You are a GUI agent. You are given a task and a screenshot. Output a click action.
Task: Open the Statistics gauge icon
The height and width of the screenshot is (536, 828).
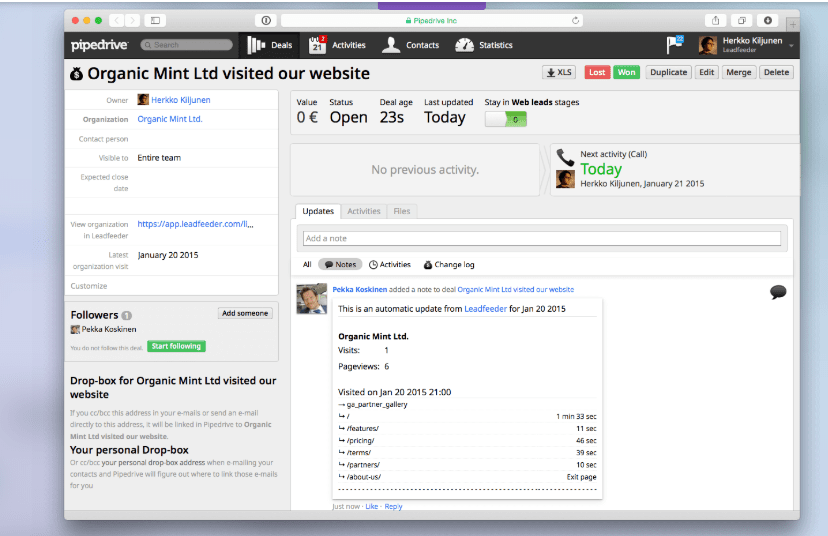(464, 45)
